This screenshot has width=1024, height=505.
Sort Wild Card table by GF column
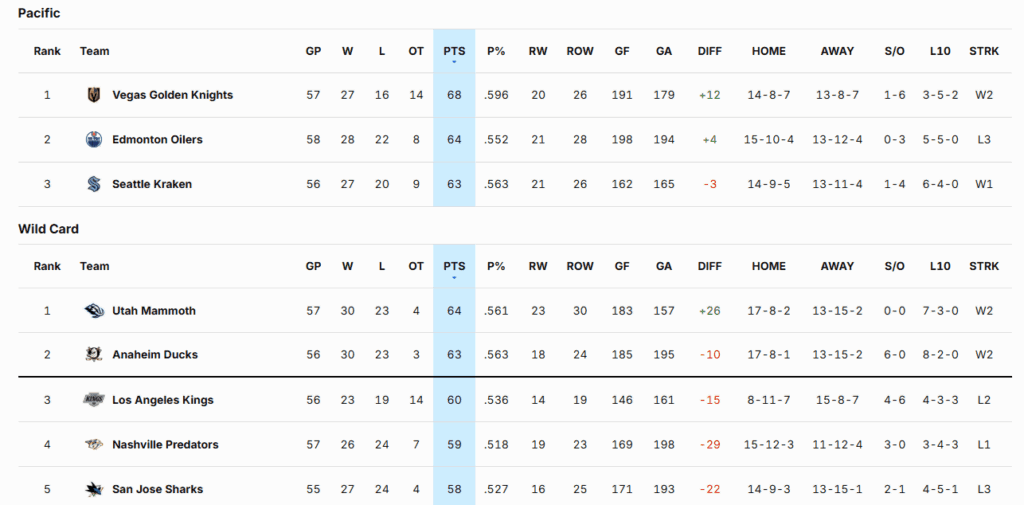coord(622,266)
